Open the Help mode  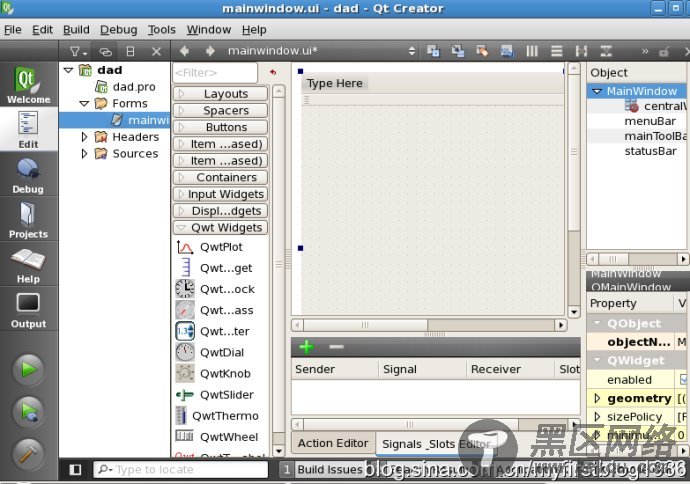pos(29,264)
